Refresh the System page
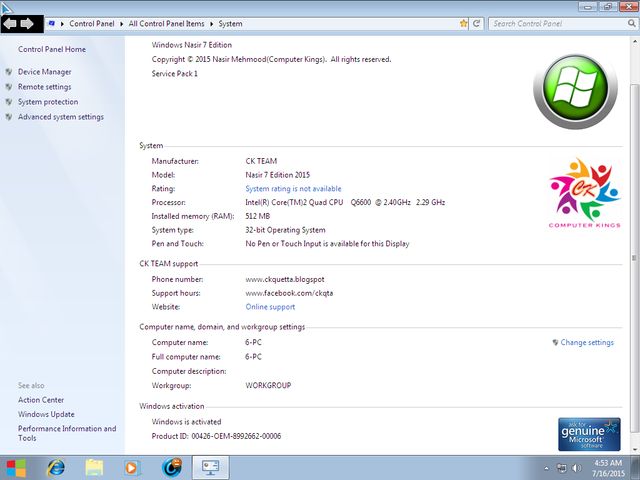 pyautogui.click(x=476, y=24)
